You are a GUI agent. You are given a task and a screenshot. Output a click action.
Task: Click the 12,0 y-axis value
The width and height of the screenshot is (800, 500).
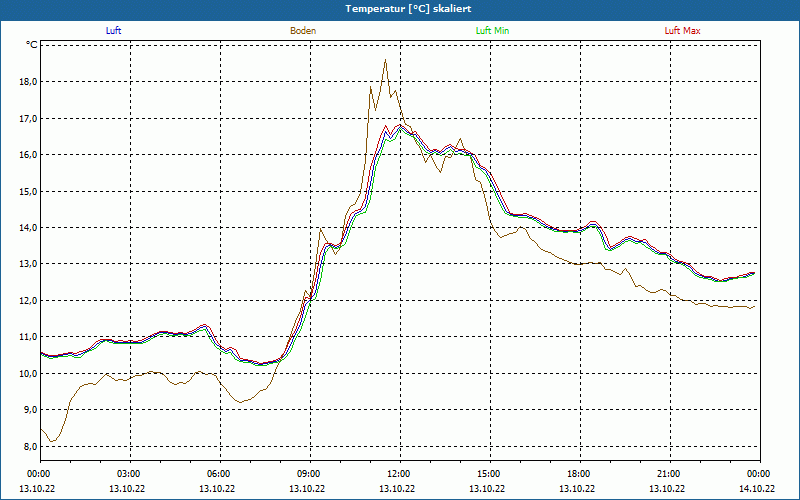[x=29, y=301]
